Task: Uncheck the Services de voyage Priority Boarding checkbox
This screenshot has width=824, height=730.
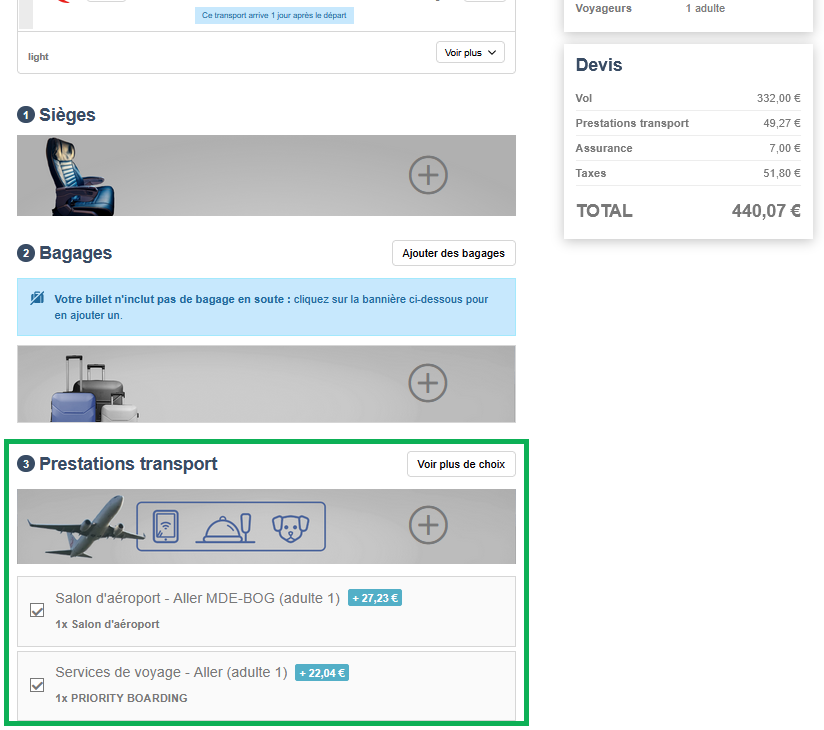Action: coord(37,685)
